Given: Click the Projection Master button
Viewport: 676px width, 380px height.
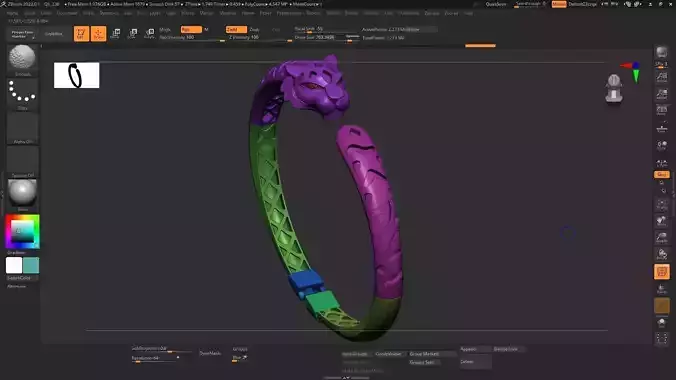Looking at the screenshot, I should pyautogui.click(x=22, y=34).
